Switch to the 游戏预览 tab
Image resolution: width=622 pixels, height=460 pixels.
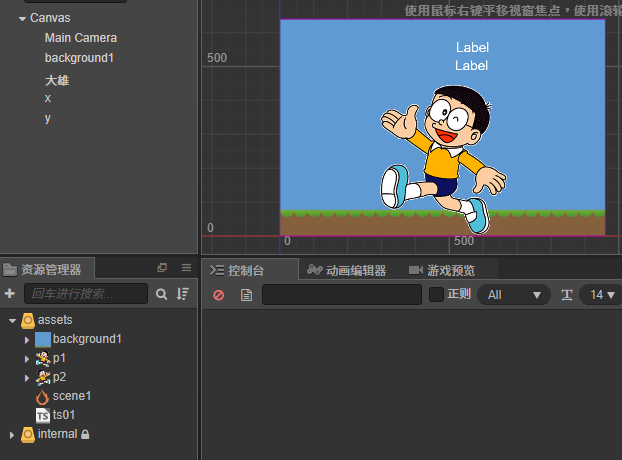click(442, 270)
